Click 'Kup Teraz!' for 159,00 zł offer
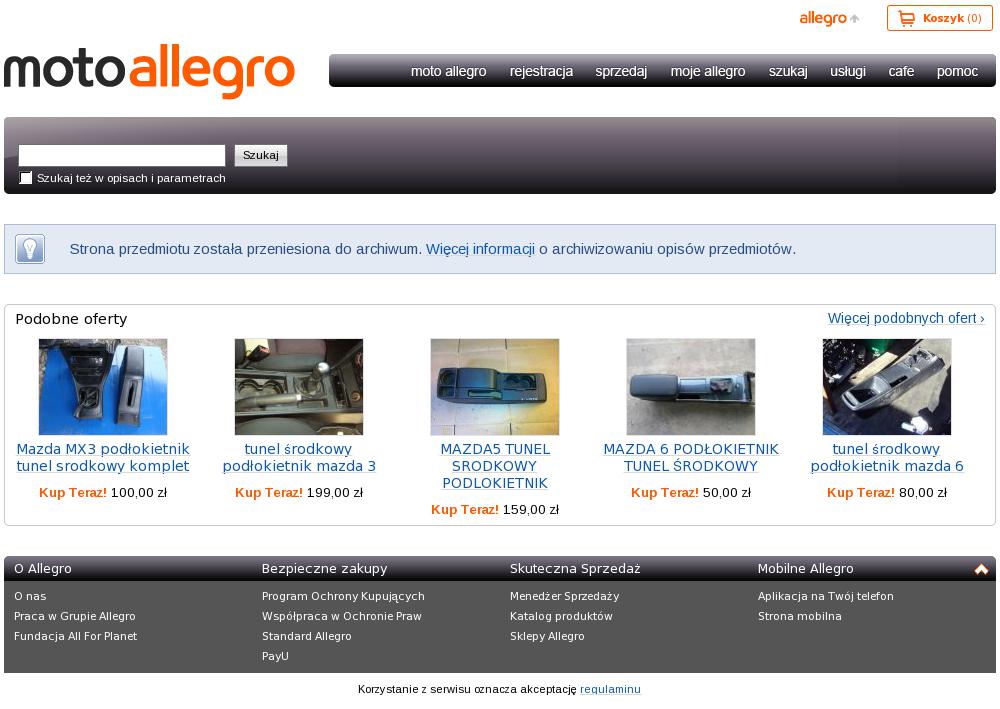 tap(464, 509)
